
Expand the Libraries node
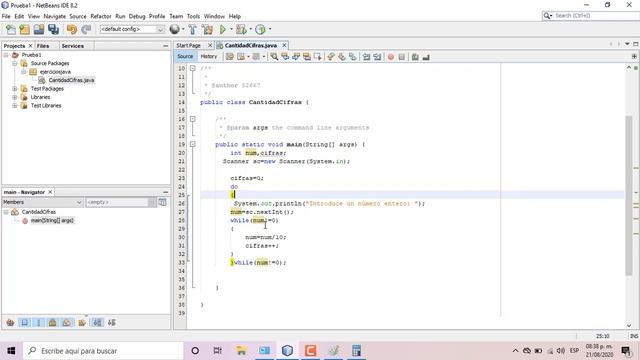pyautogui.click(x=15, y=97)
